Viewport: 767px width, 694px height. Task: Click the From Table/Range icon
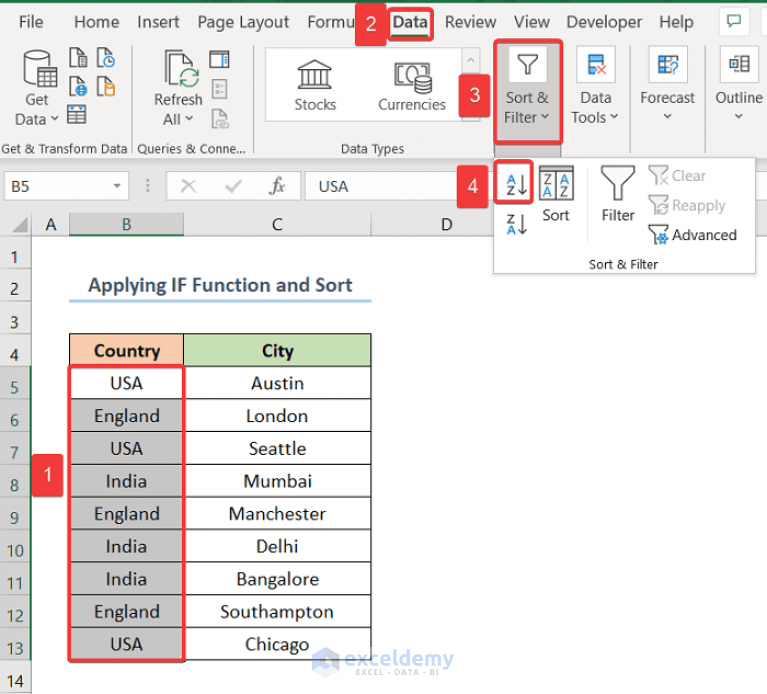click(77, 115)
